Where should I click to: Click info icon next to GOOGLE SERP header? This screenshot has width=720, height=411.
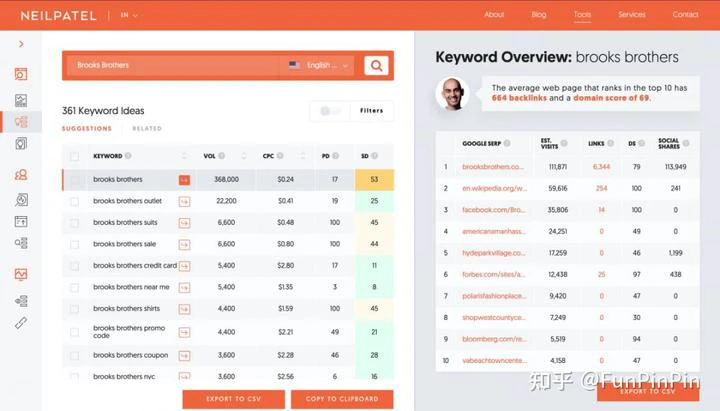coord(507,143)
